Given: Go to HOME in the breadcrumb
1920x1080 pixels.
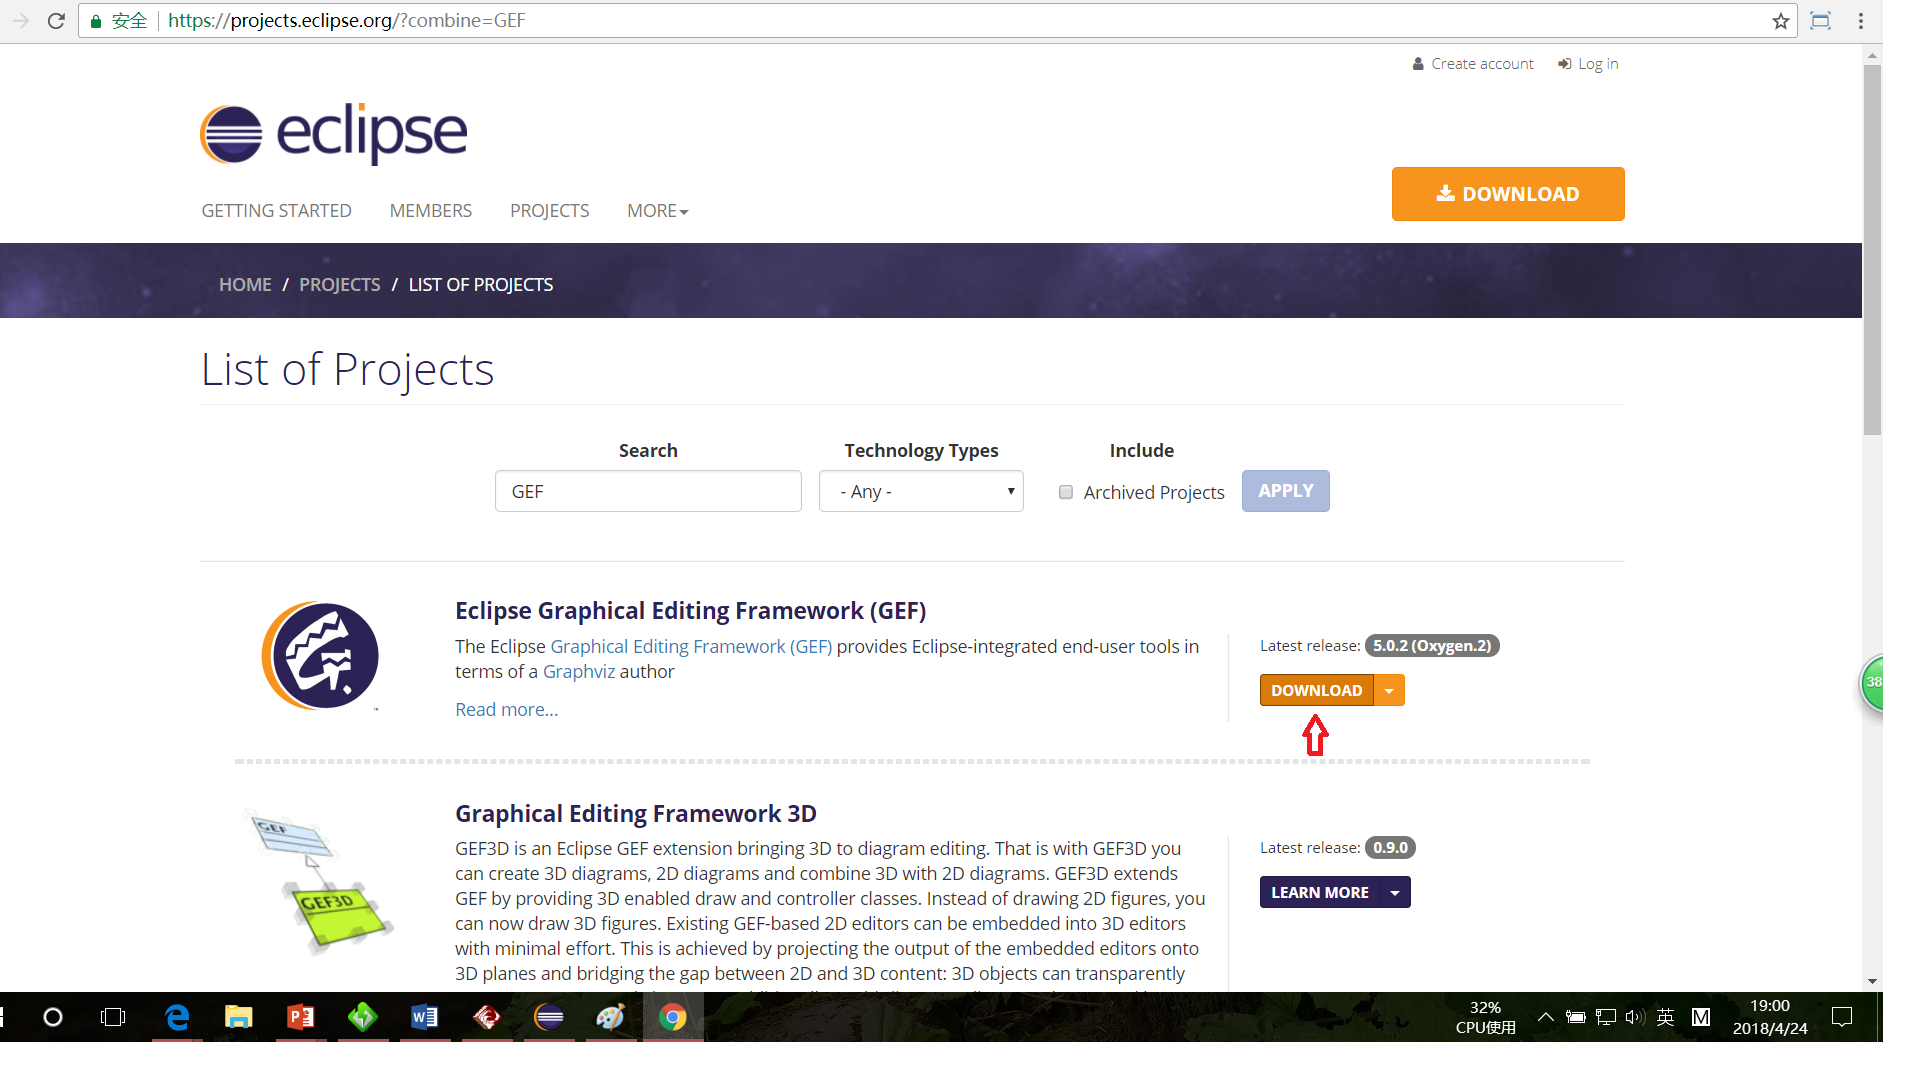Looking at the screenshot, I should [245, 285].
